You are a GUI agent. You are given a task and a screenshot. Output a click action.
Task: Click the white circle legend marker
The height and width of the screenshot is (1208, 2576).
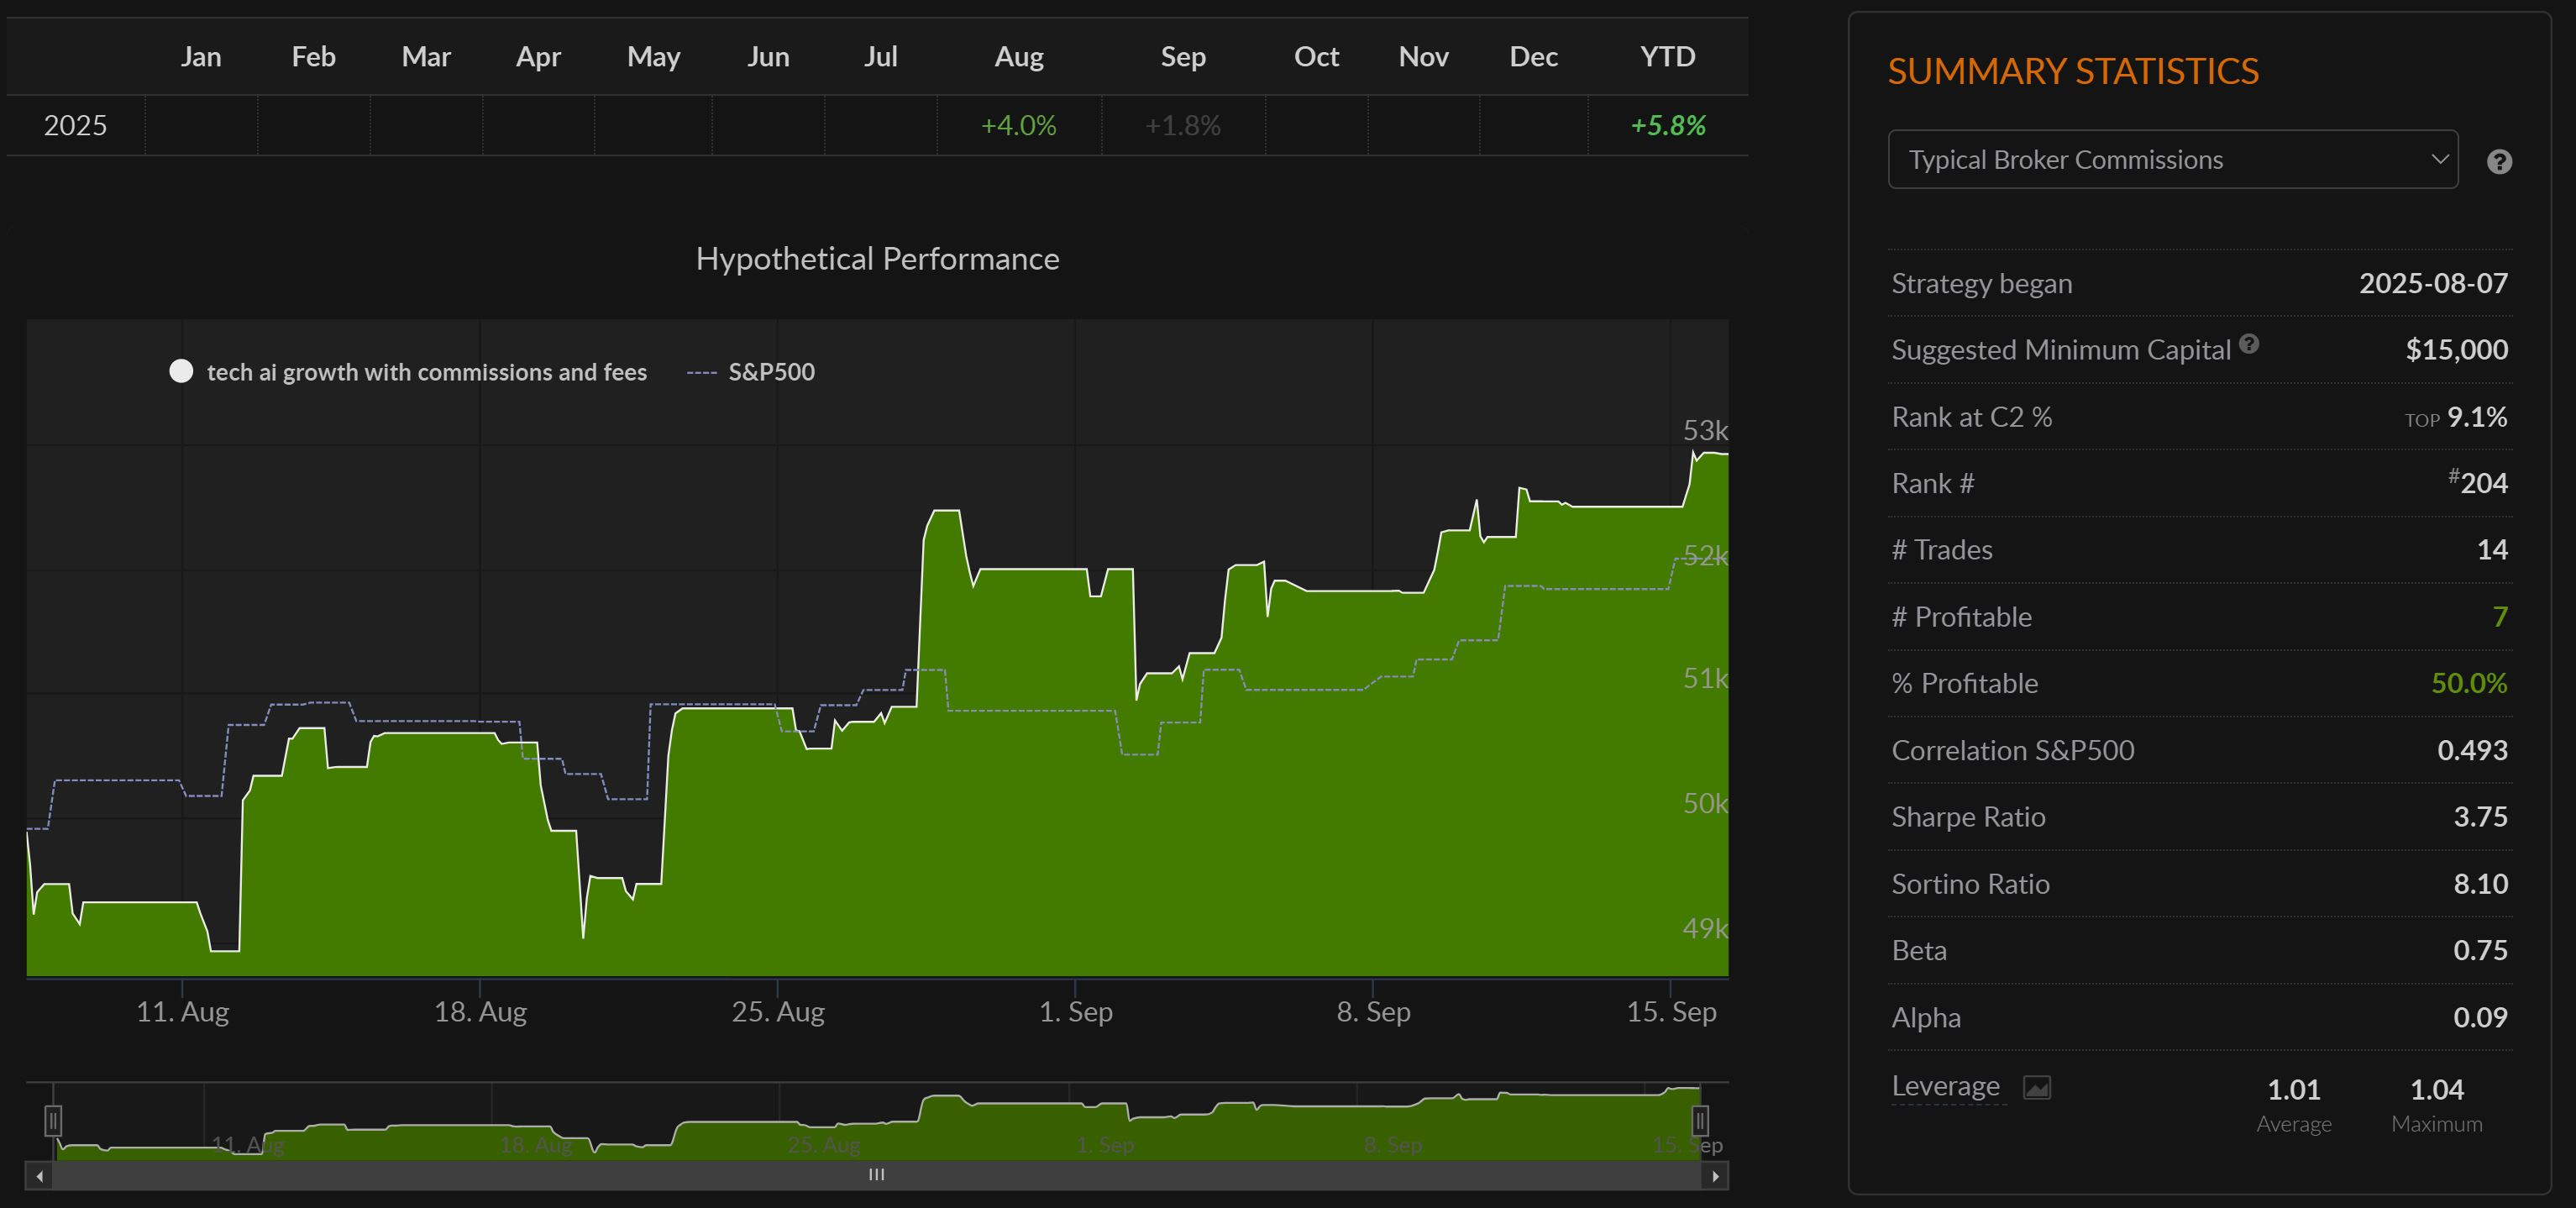click(181, 372)
